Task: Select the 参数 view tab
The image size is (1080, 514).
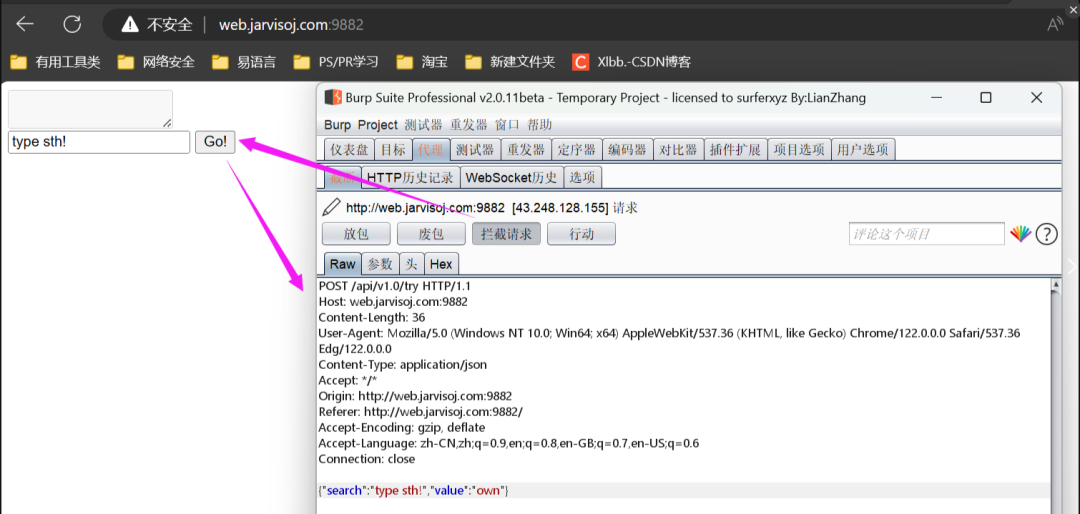Action: 380,264
